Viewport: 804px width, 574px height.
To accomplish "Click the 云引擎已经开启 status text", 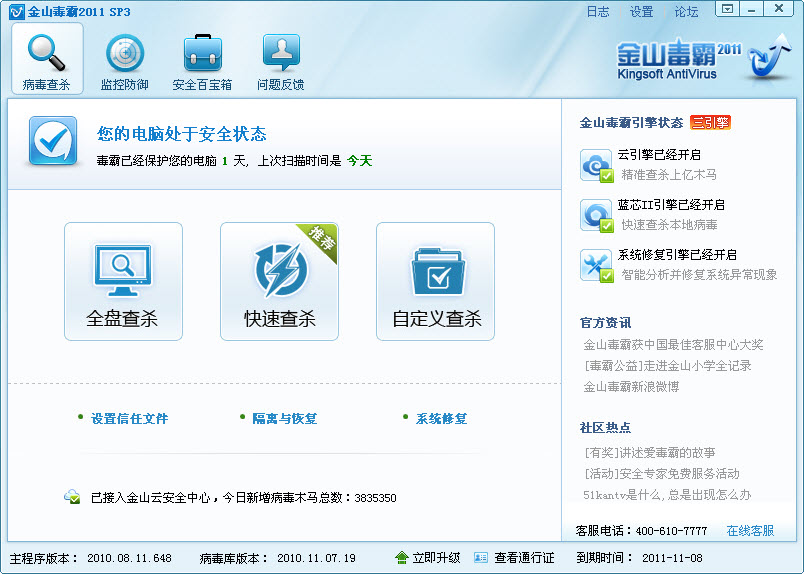I will (659, 155).
